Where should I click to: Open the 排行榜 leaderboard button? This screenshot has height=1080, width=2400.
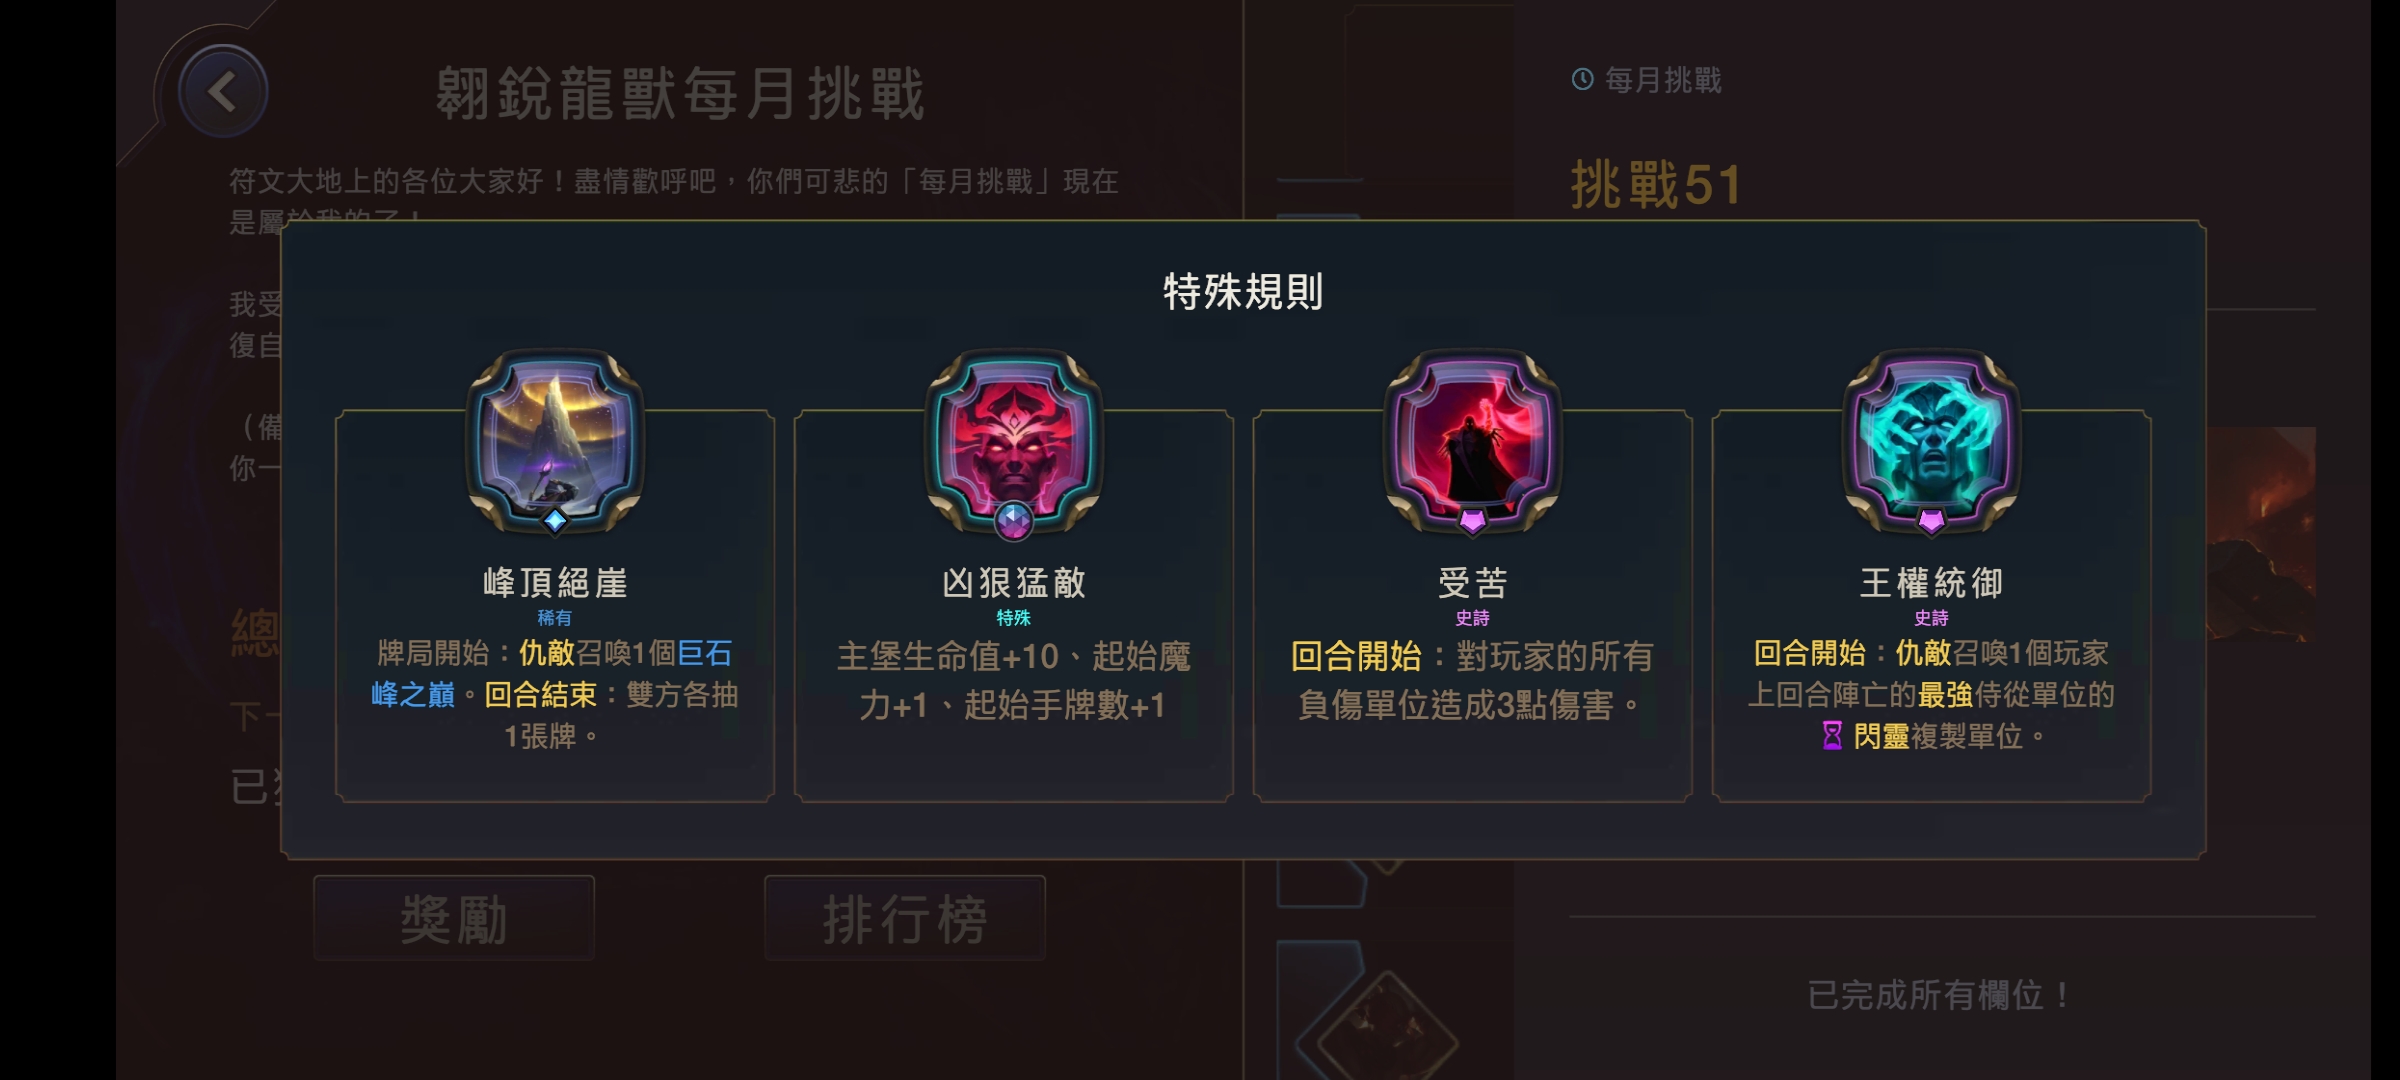pyautogui.click(x=905, y=918)
